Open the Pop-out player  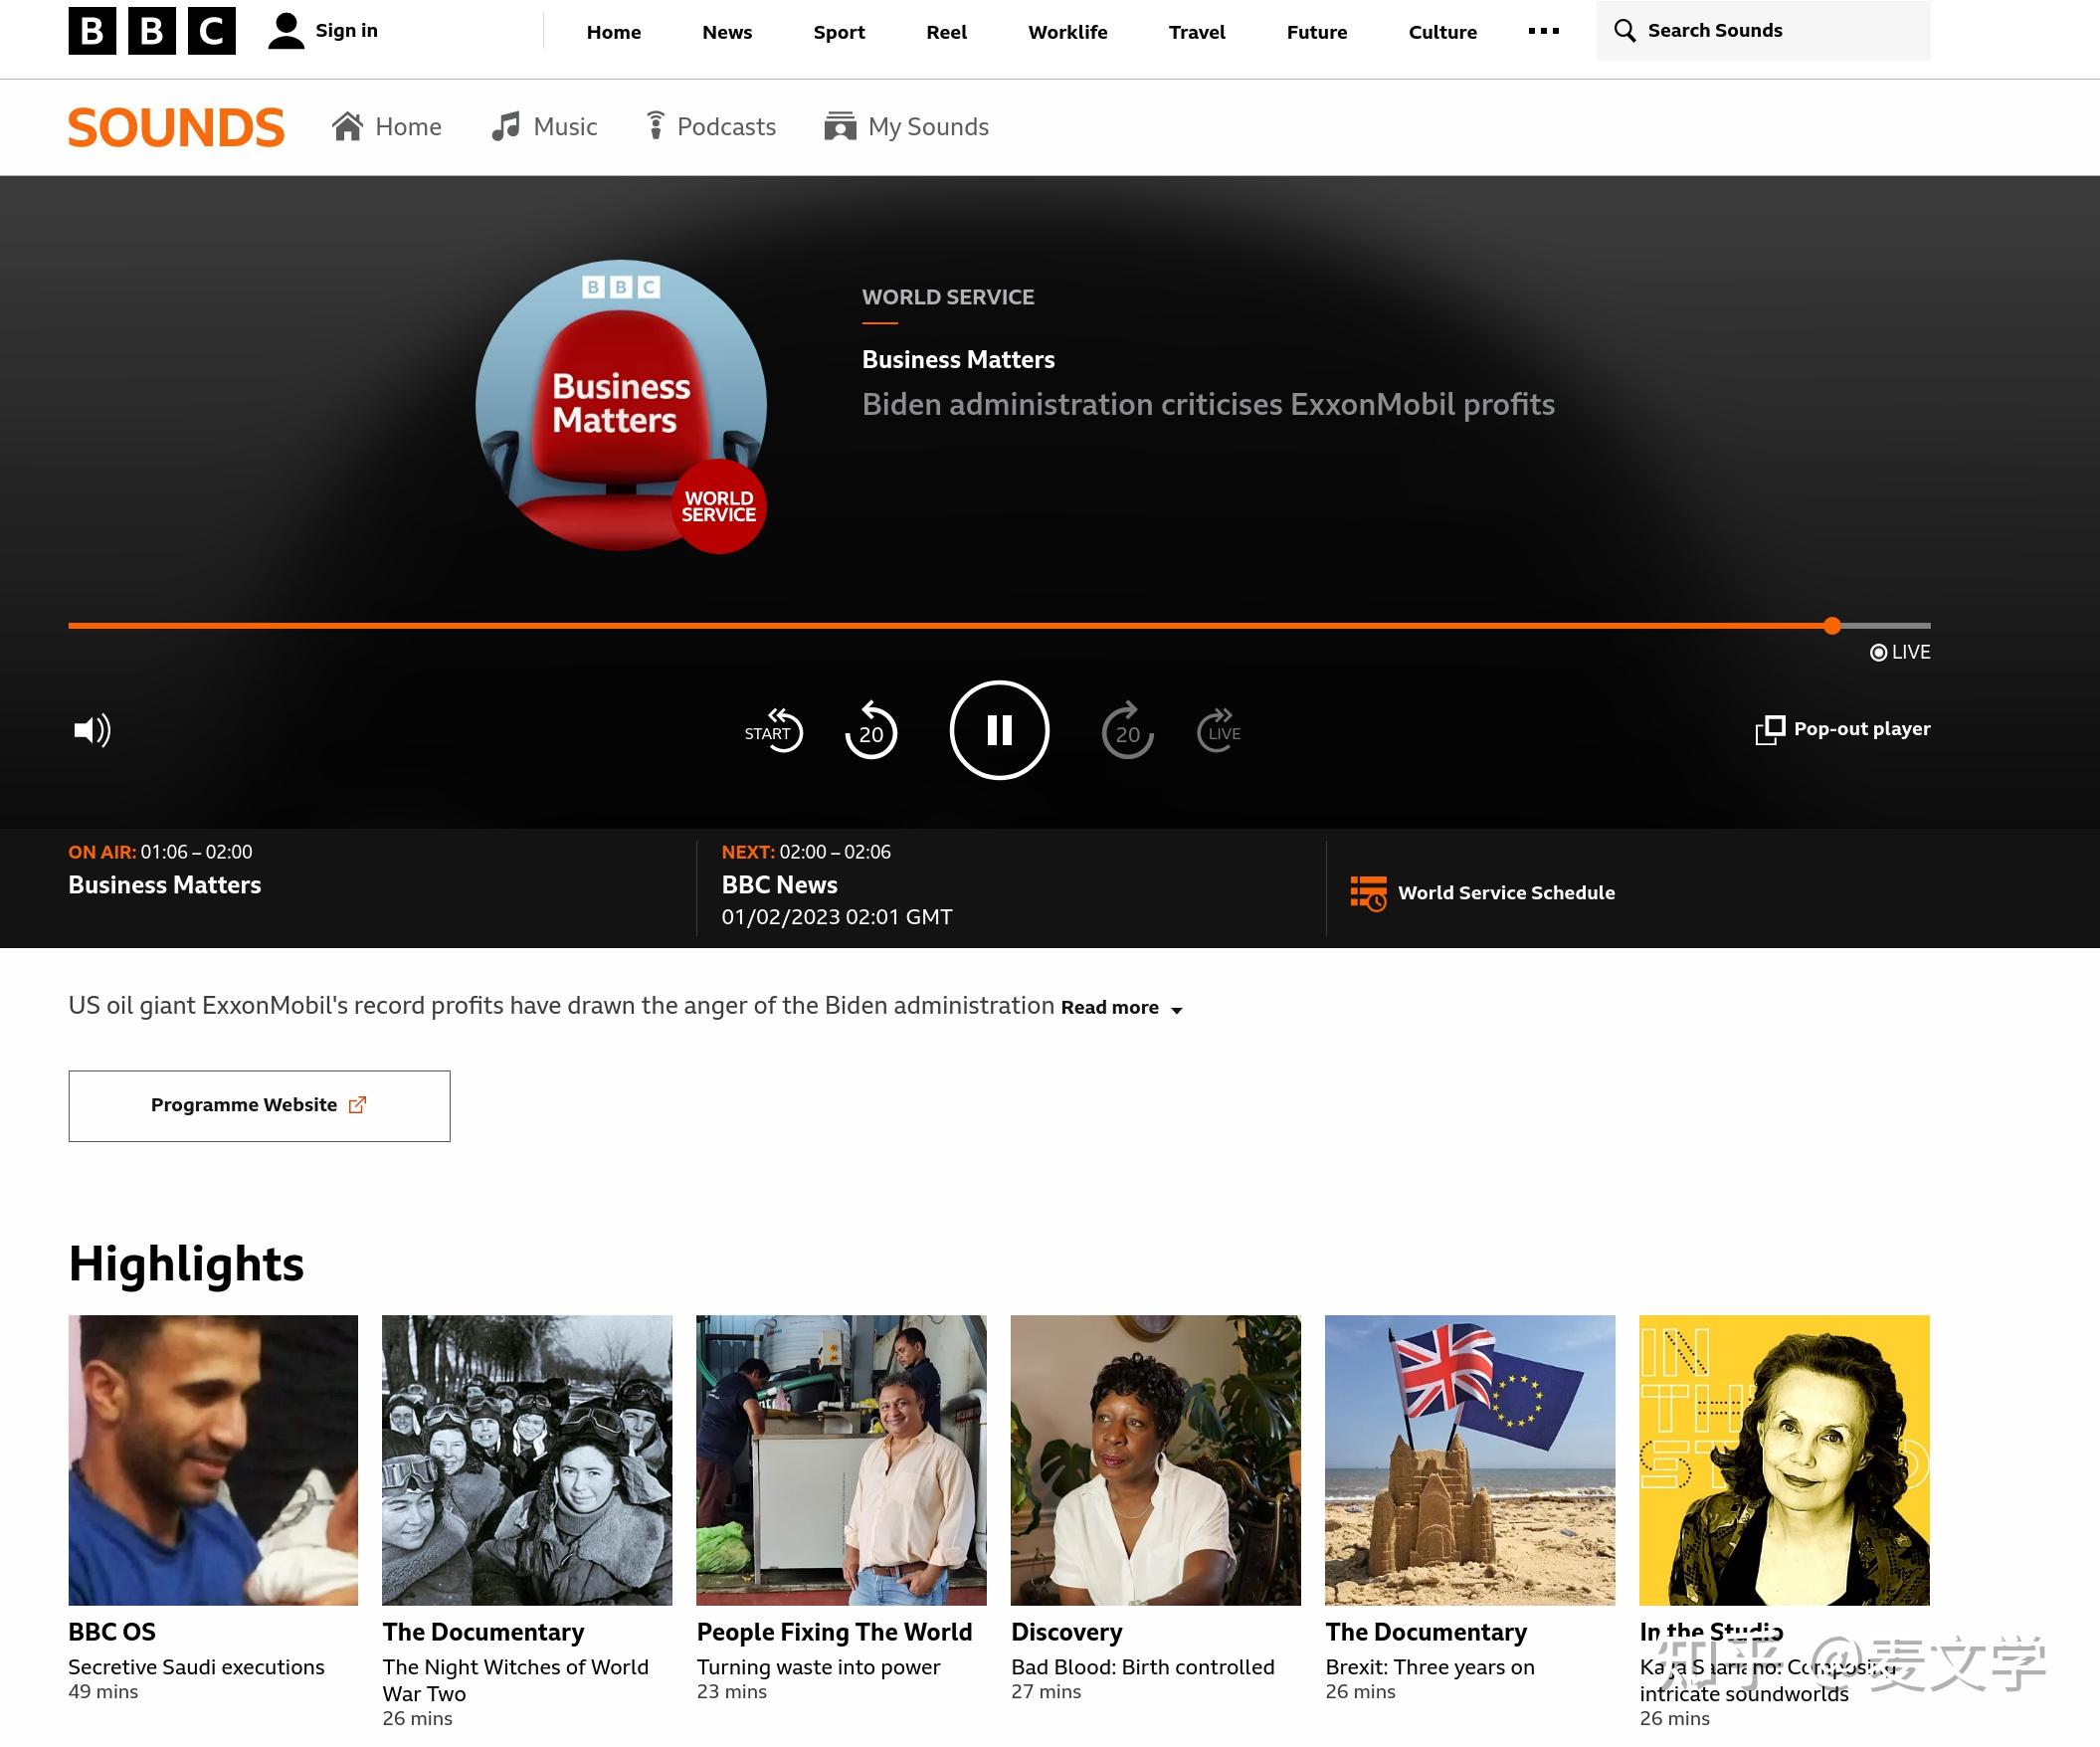[1842, 729]
